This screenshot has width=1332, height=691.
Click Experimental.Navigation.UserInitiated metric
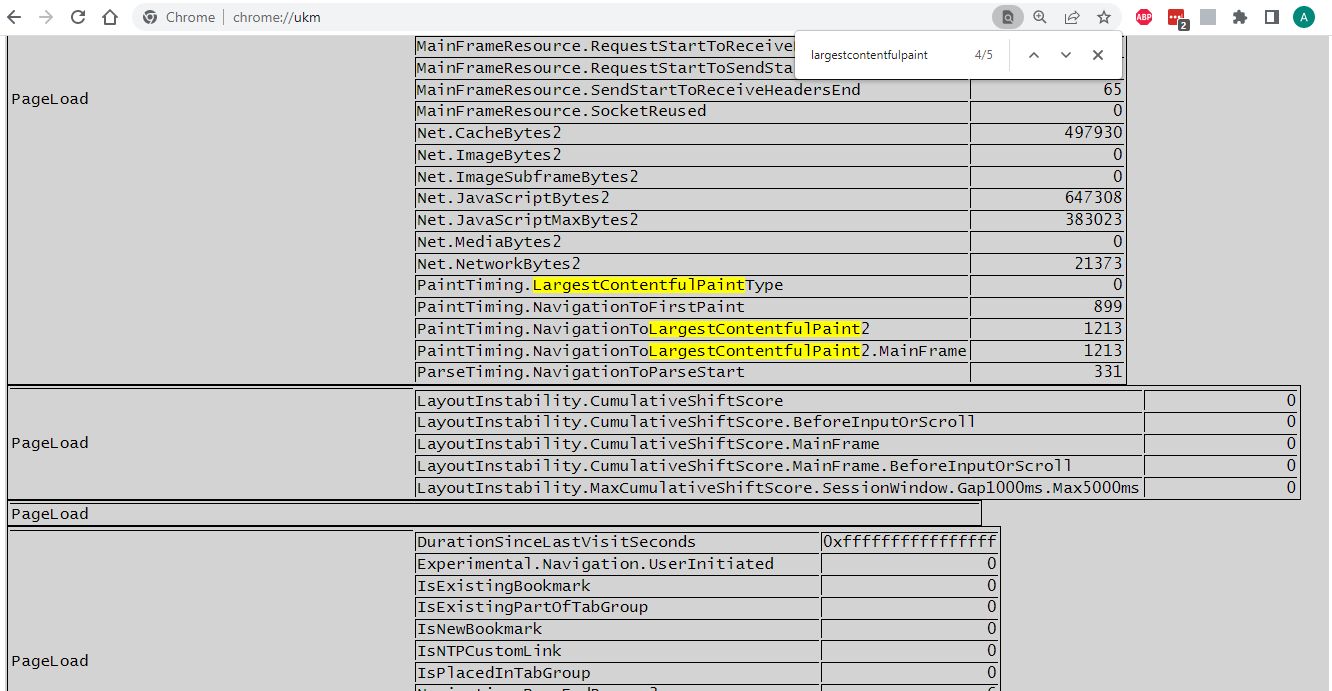[595, 564]
